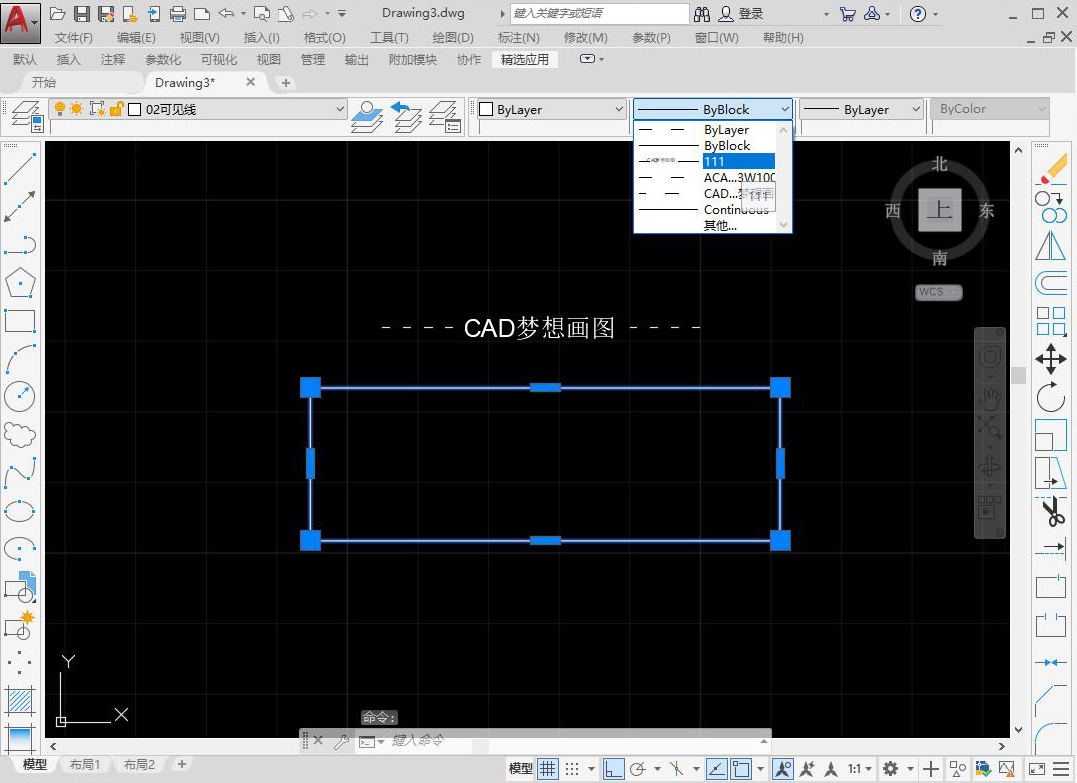The image size is (1077, 783).
Task: Switch to the 注释 ribbon tab
Action: tap(113, 60)
